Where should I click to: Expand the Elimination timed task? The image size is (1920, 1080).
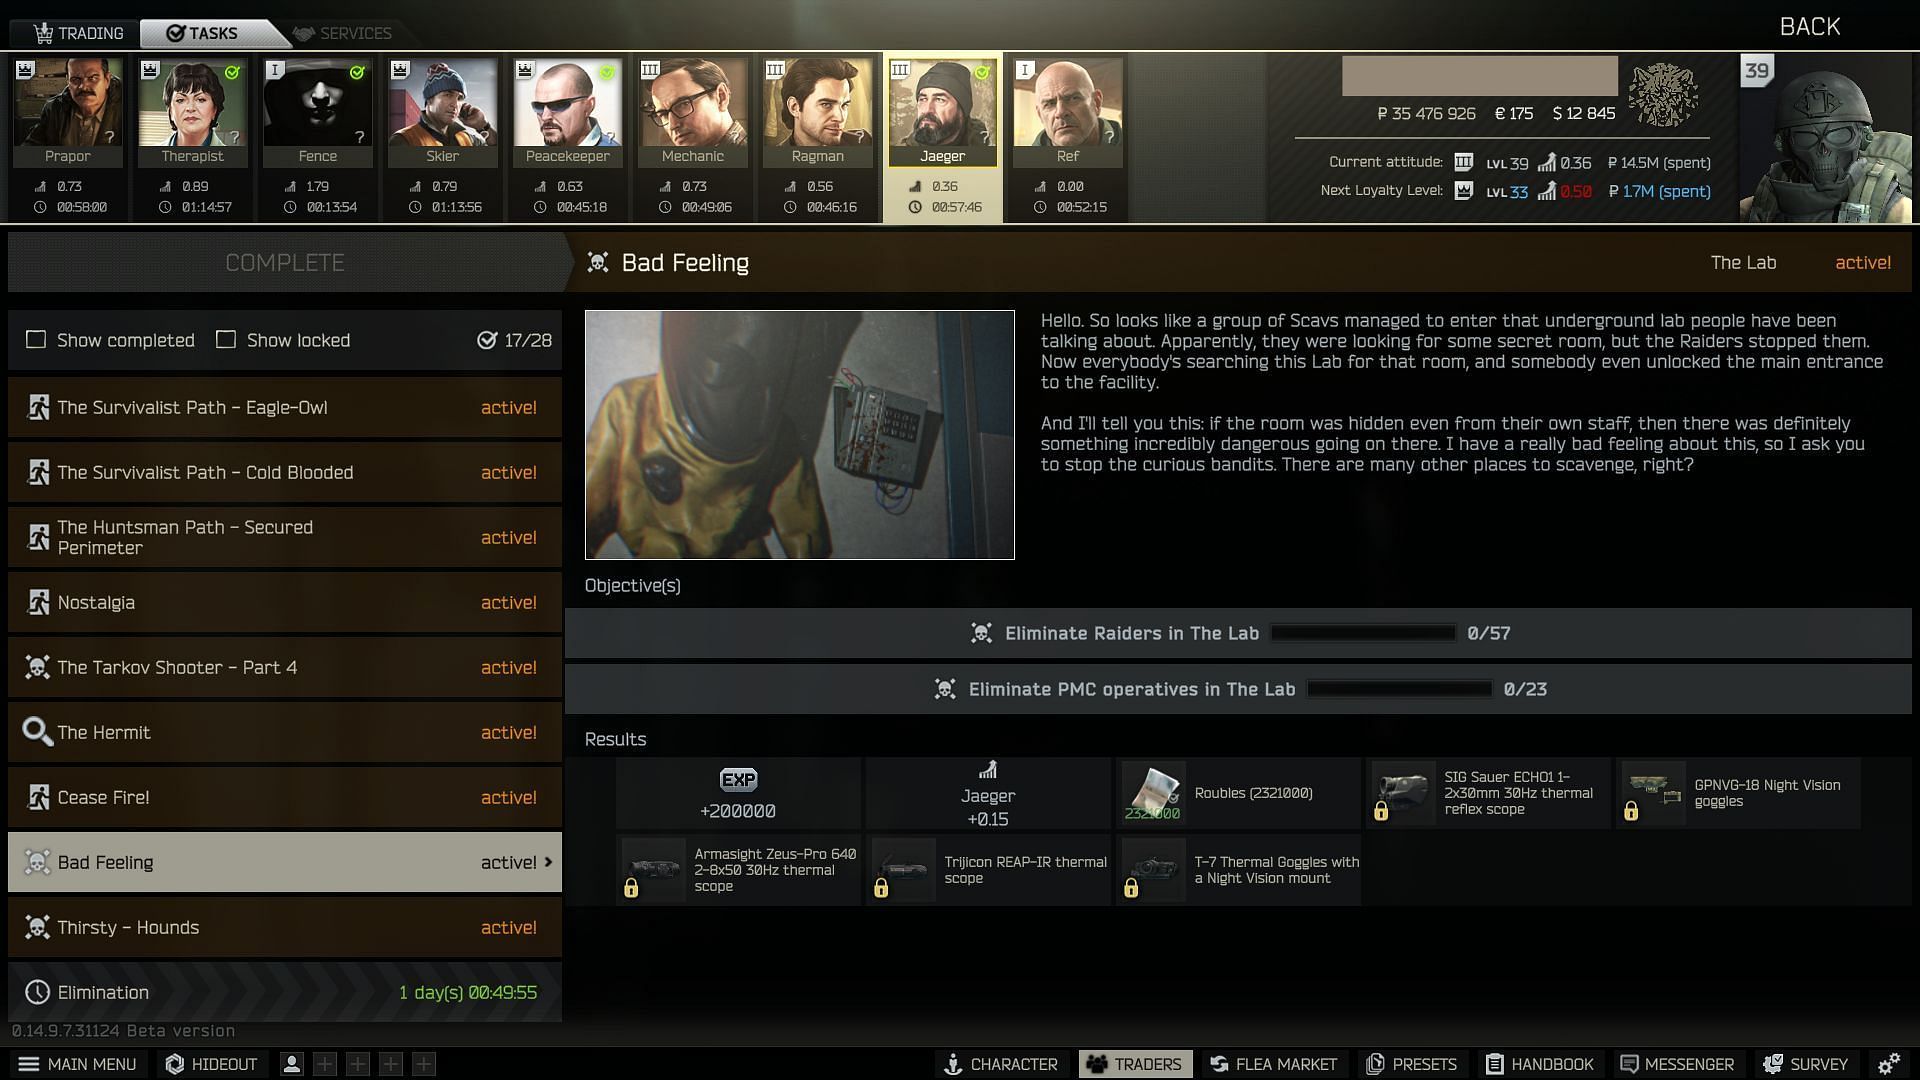click(x=284, y=992)
